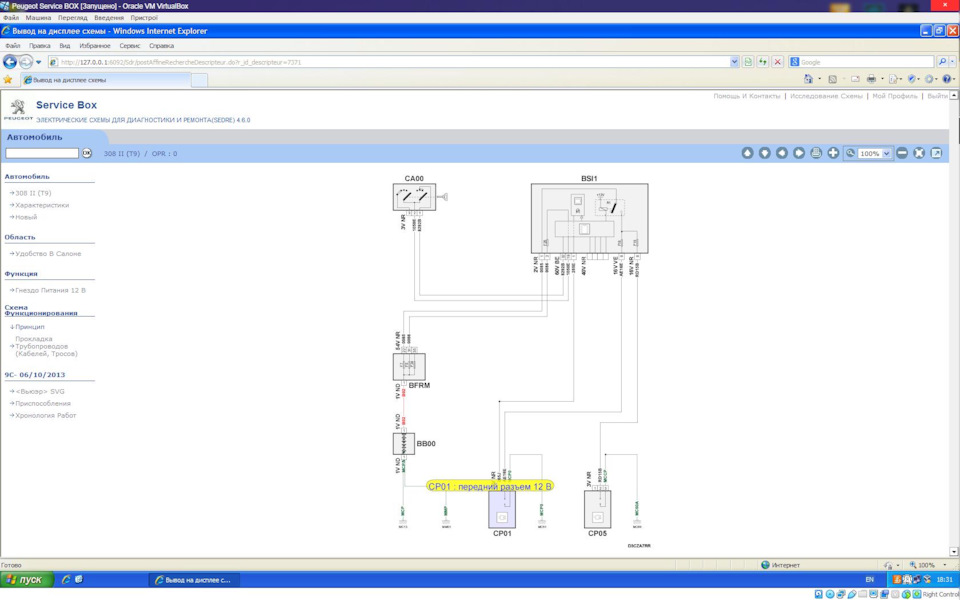The width and height of the screenshot is (960, 600).
Task: Click the 'Гнездо Питания 12 В' link
Action: tap(50, 290)
